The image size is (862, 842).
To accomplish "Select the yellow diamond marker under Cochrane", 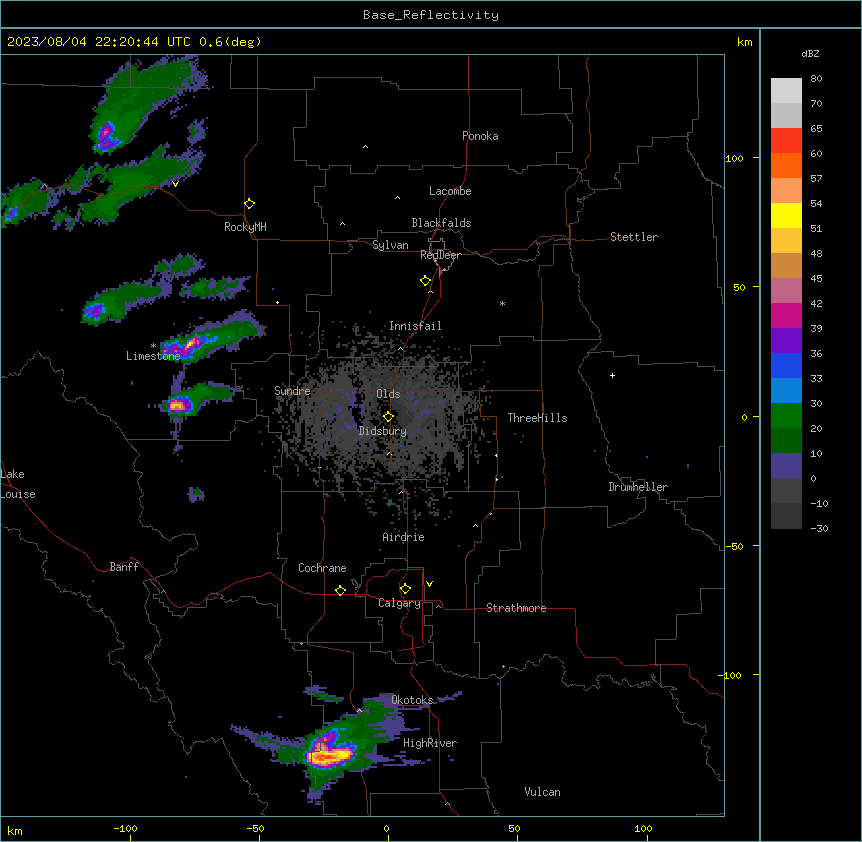I will [x=340, y=590].
